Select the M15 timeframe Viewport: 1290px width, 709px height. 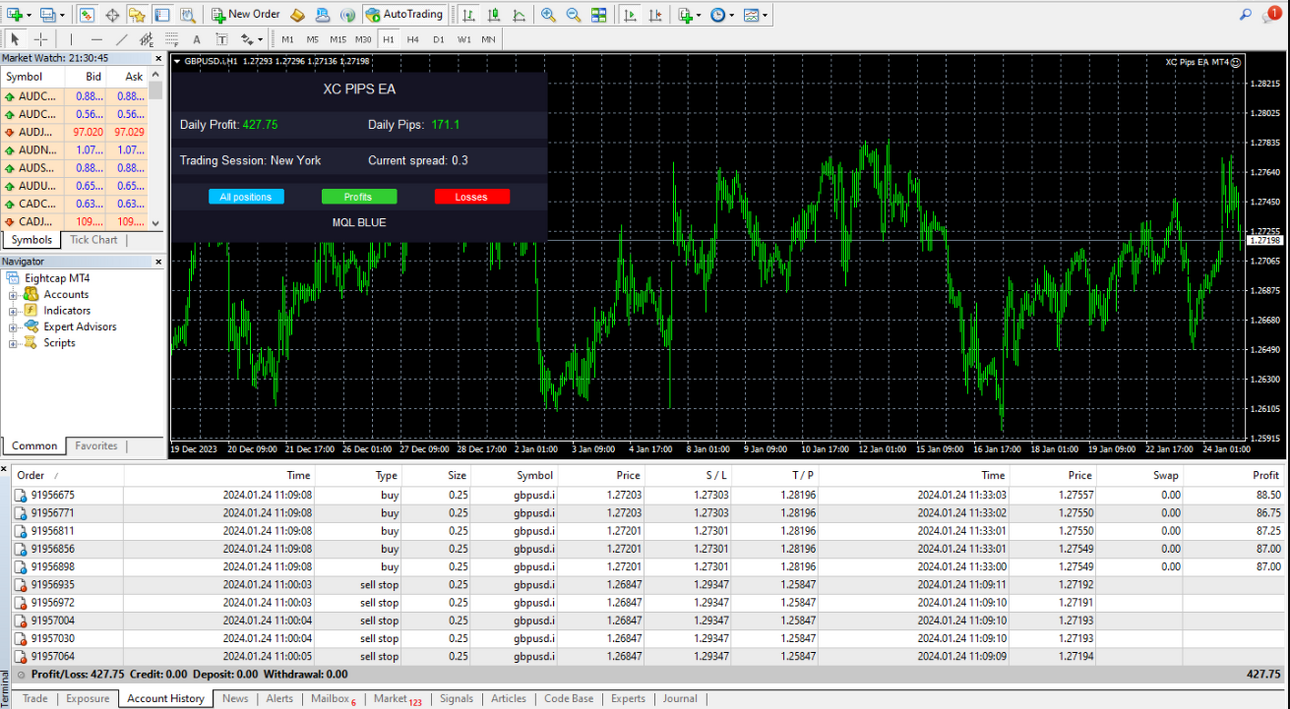[x=338, y=39]
